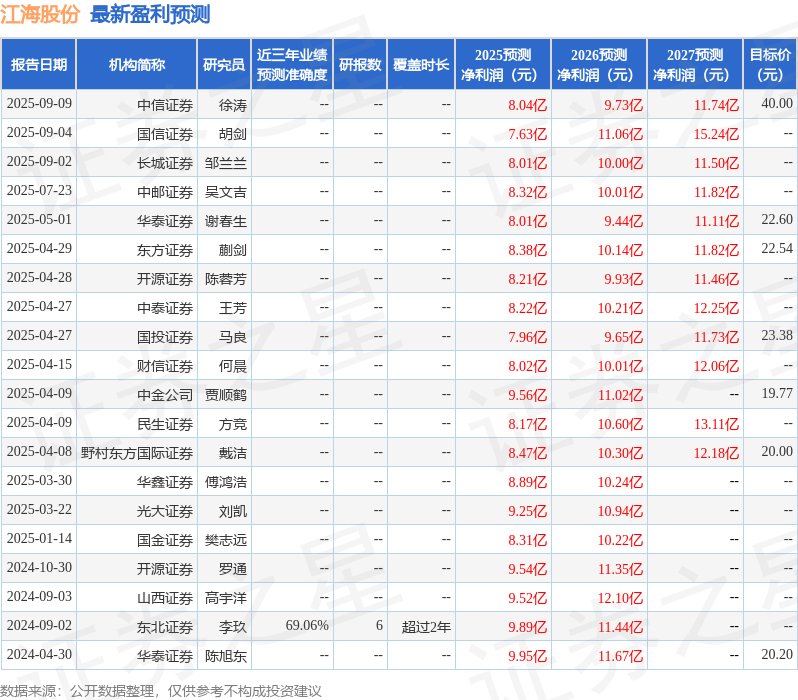Click target price 19.77
798x700 pixels.
[x=777, y=394]
